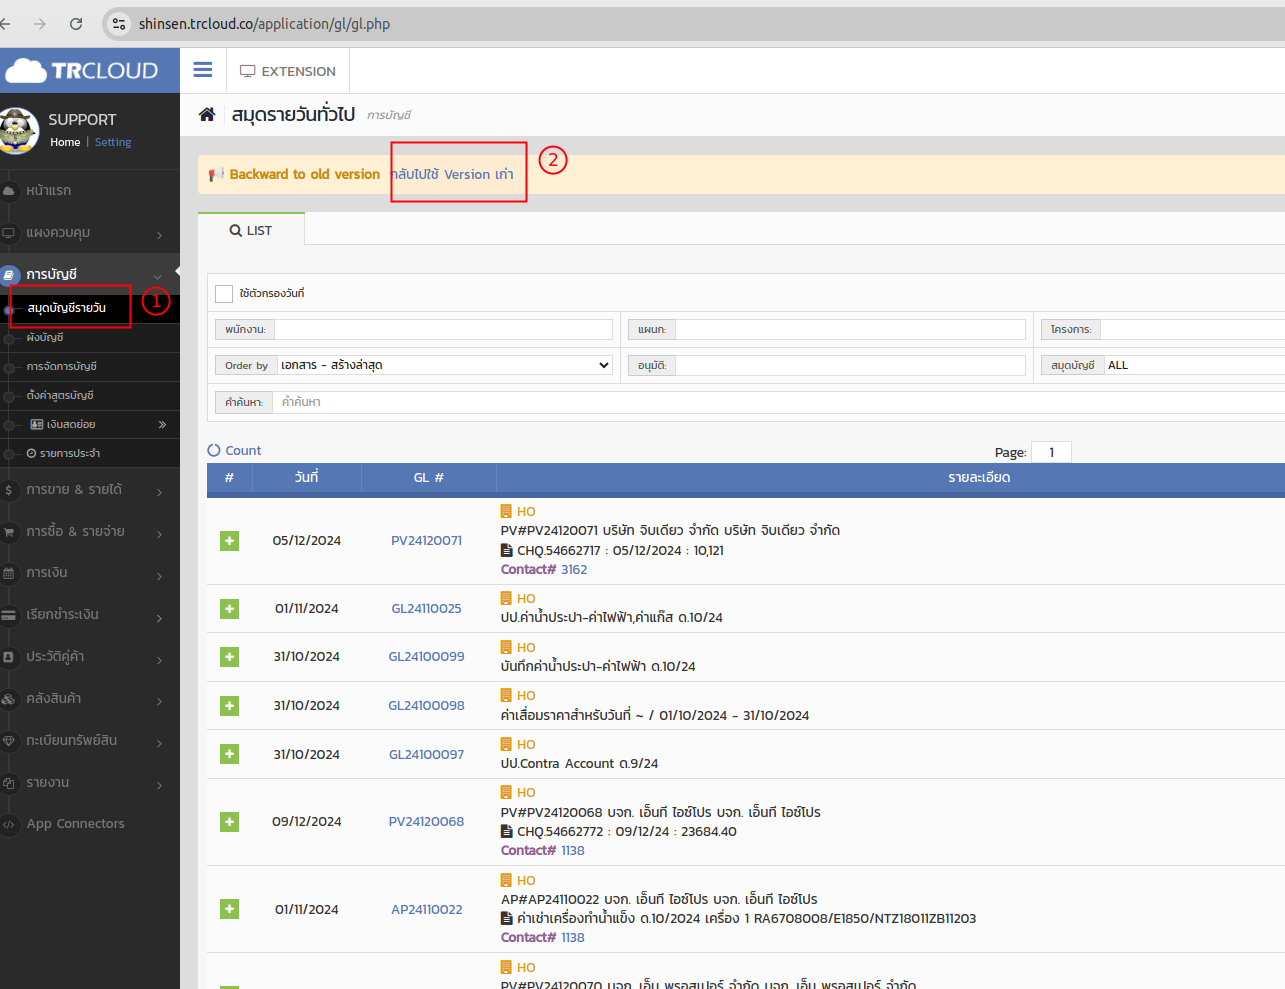This screenshot has width=1285, height=989.
Task: Click the Home link under SUPPORT
Action: tap(65, 142)
